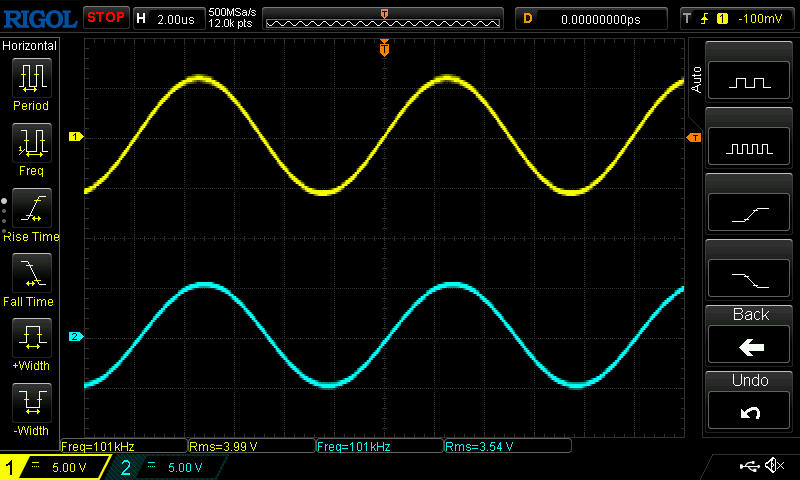The width and height of the screenshot is (800, 480).
Task: Click the USB connection status icon
Action: 749,465
